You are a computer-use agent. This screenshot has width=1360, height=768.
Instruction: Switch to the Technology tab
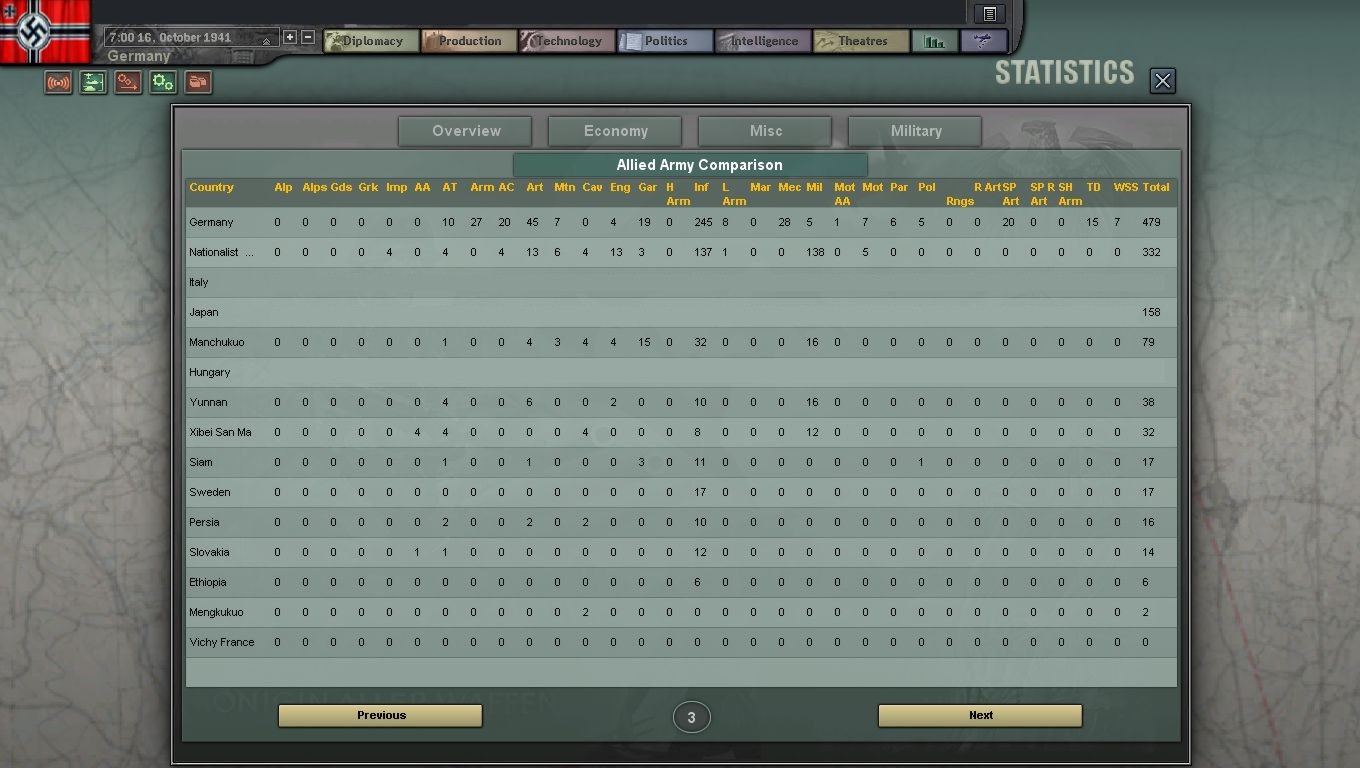point(567,41)
